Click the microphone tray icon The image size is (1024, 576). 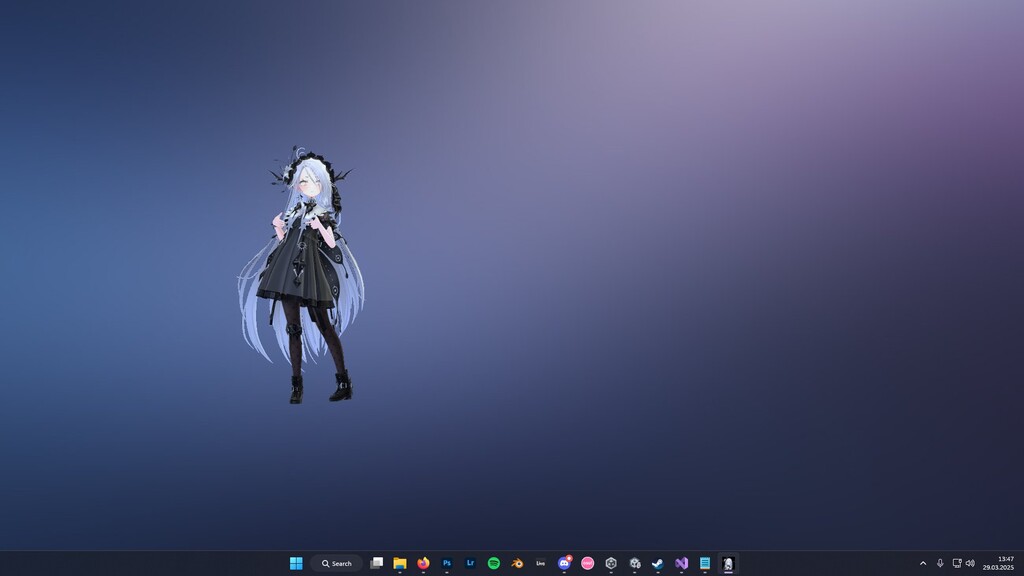pos(940,563)
